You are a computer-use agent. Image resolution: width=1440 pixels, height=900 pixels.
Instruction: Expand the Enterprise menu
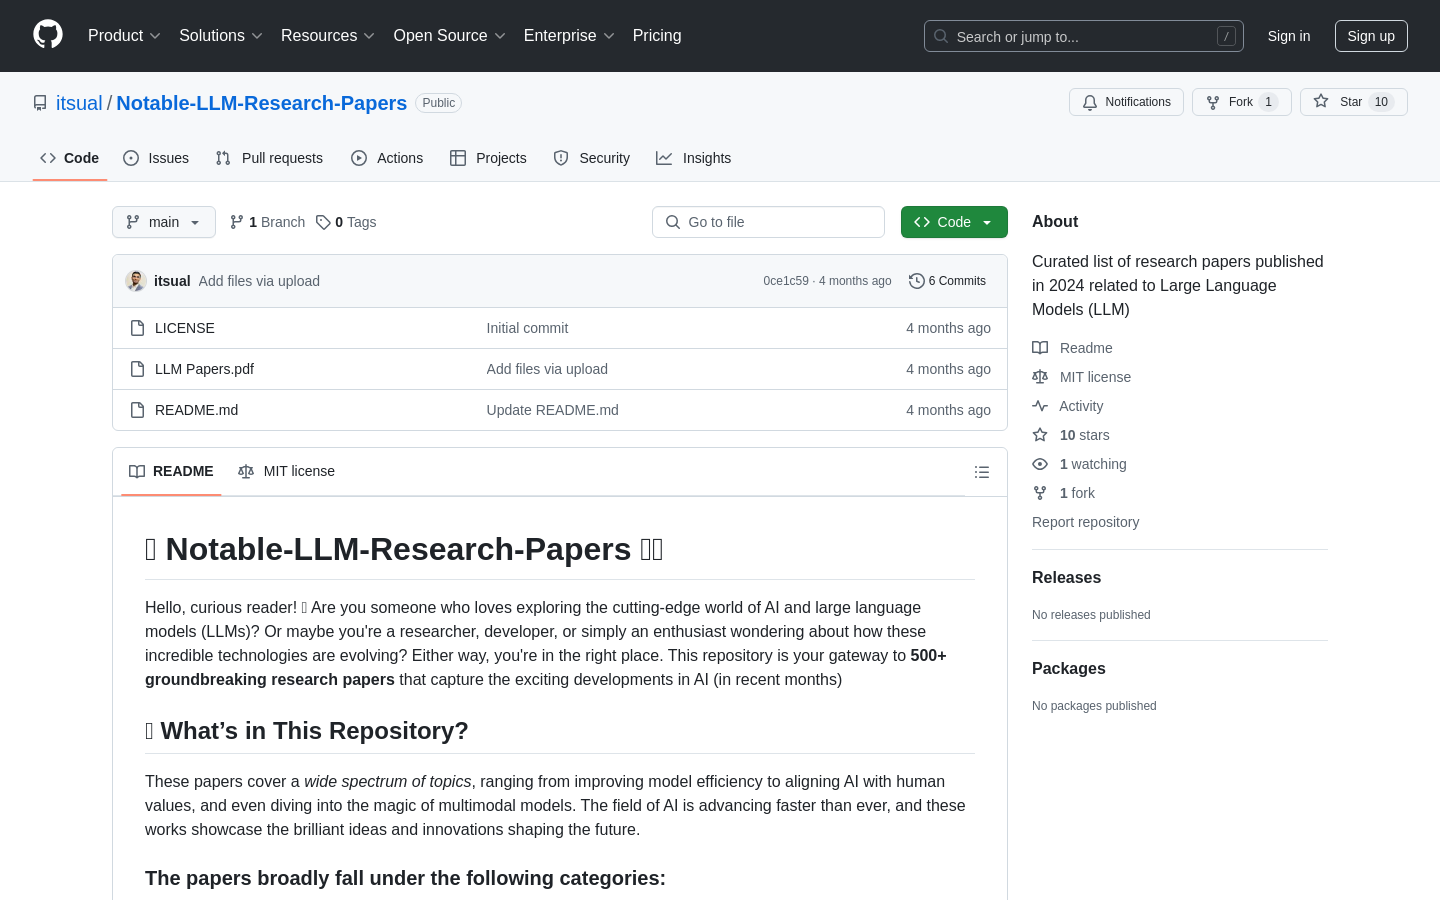(569, 36)
